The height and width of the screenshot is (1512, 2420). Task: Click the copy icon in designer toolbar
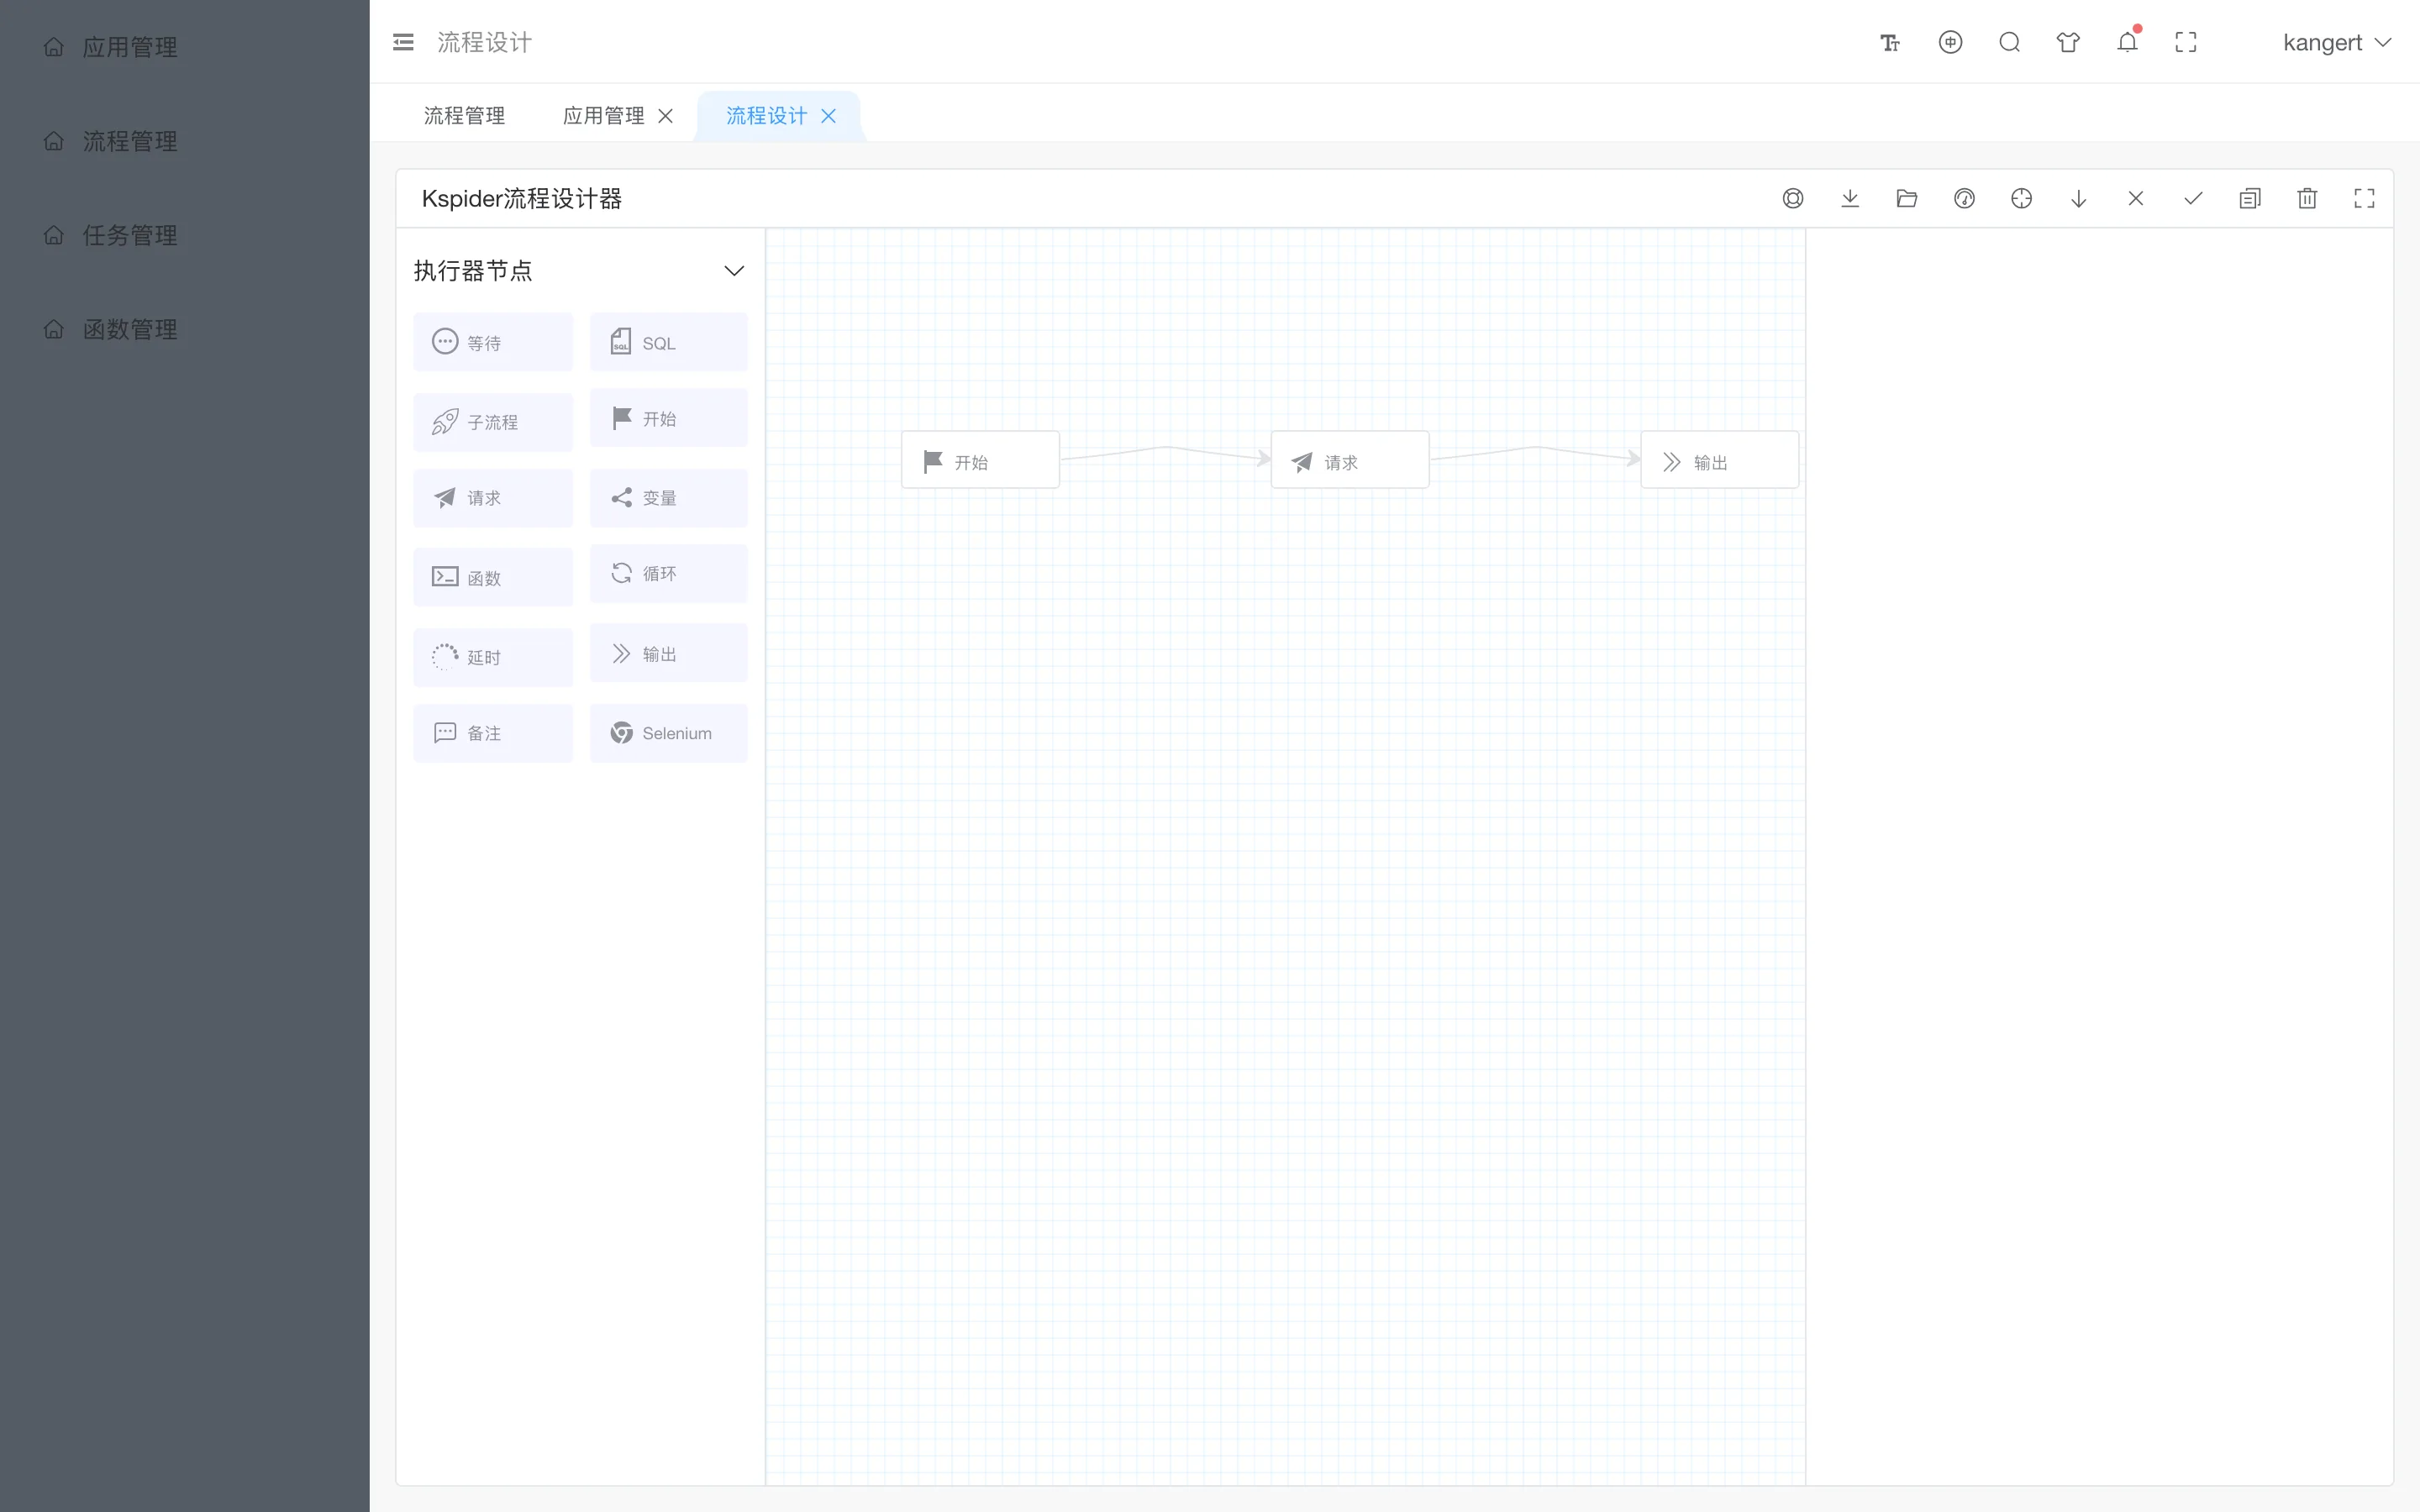click(x=2250, y=198)
